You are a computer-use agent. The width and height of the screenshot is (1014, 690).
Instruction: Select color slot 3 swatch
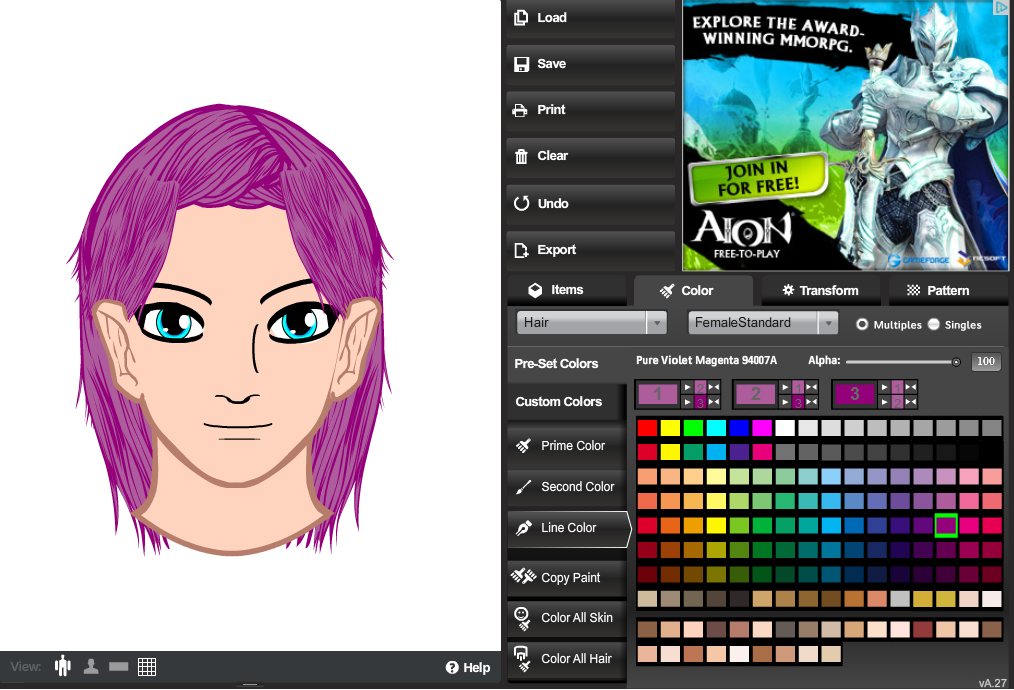(854, 394)
